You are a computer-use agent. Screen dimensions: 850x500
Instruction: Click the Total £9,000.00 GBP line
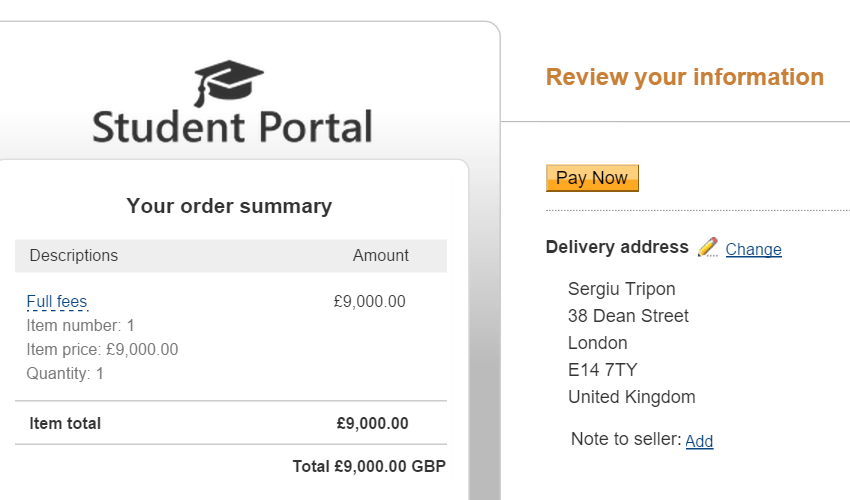click(x=368, y=467)
